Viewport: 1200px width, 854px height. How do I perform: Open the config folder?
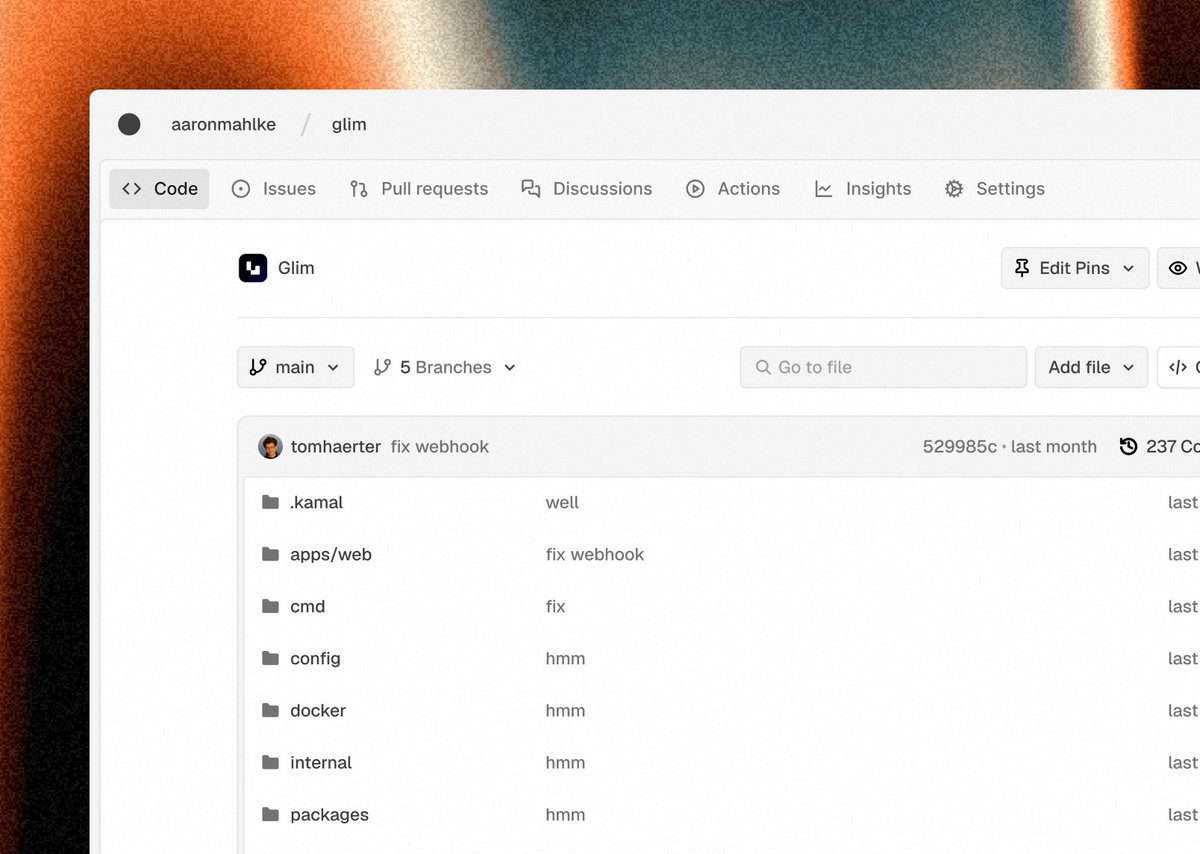315,659
